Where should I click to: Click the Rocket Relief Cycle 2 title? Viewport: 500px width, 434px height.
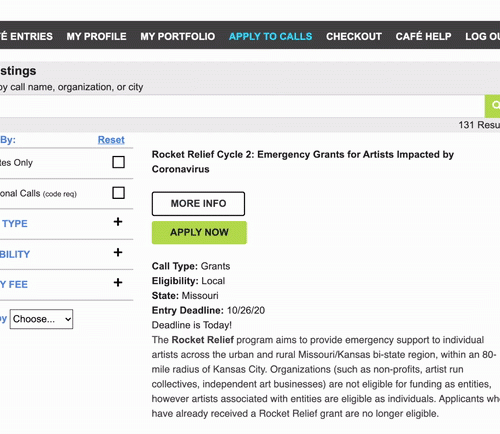coord(303,162)
